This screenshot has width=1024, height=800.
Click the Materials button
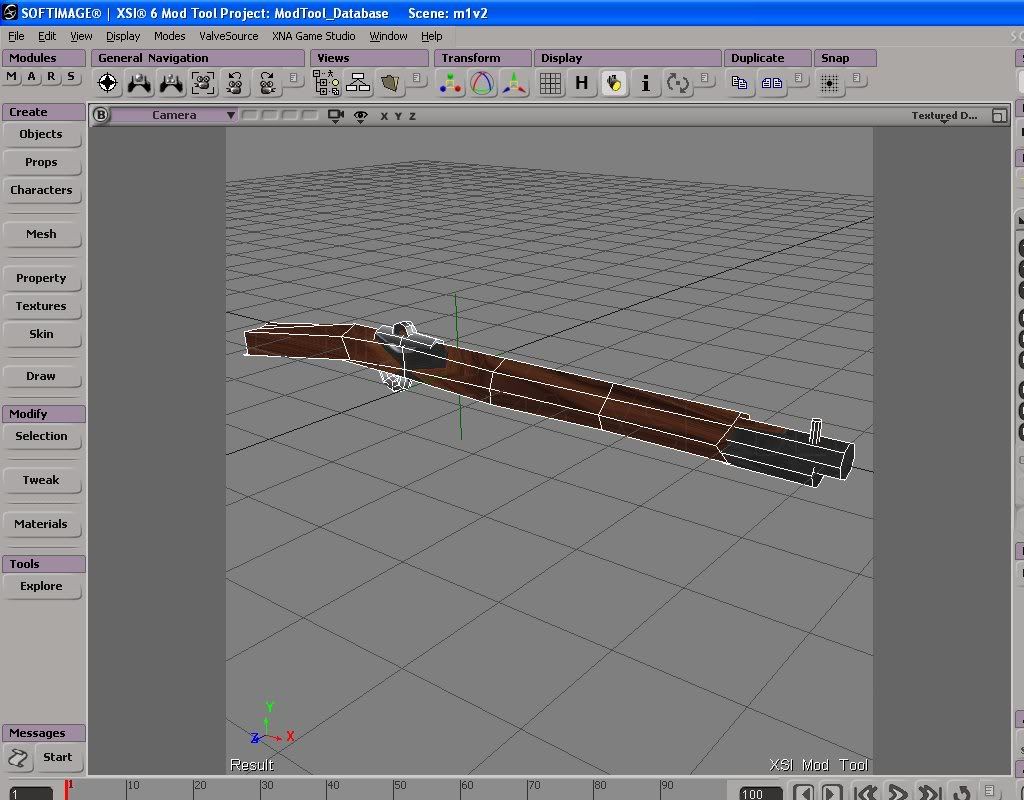(41, 524)
